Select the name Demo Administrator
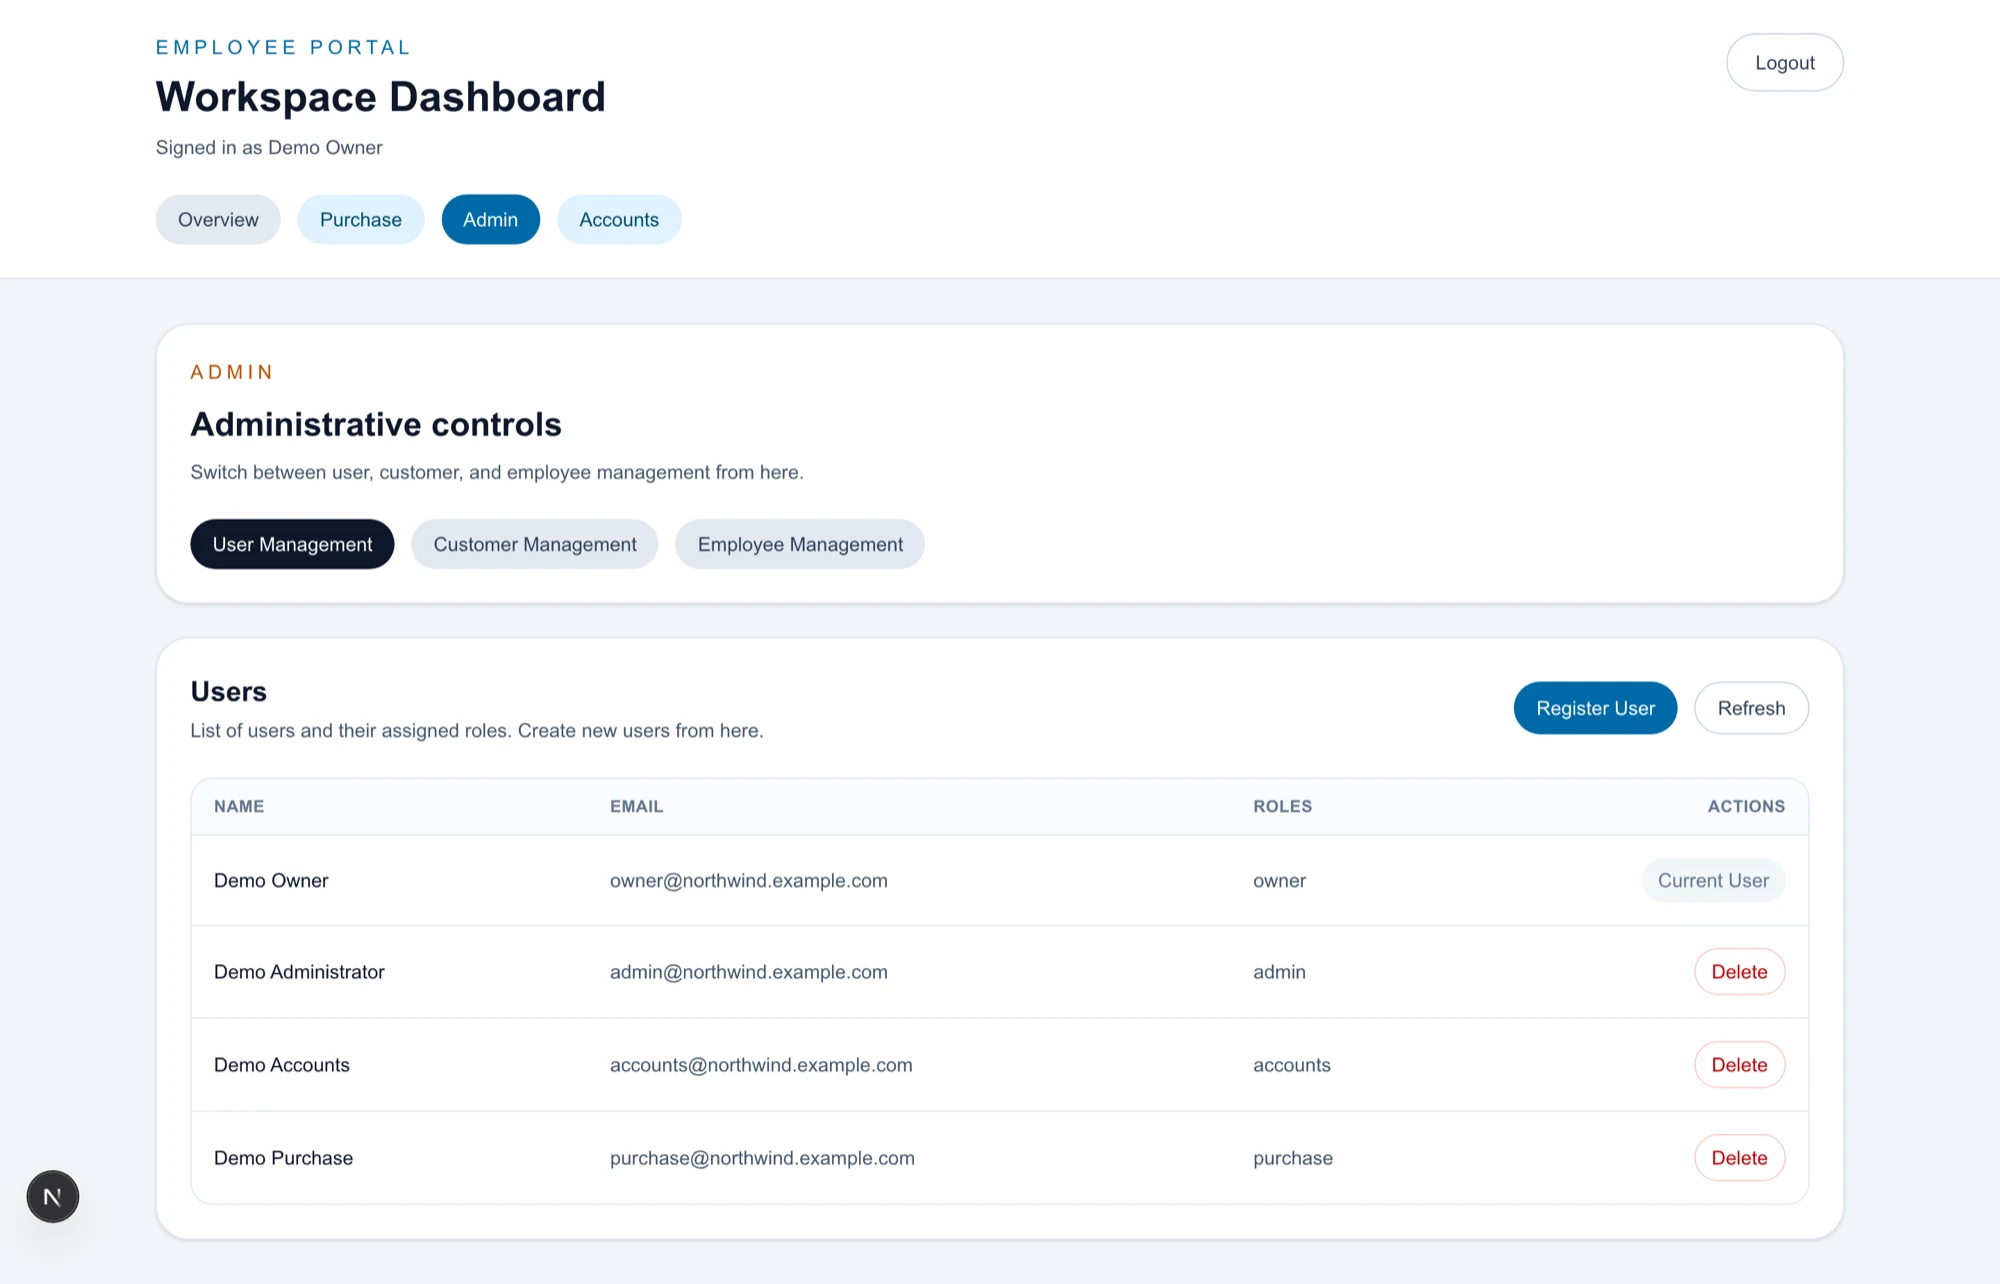This screenshot has height=1284, width=2000. tap(299, 972)
